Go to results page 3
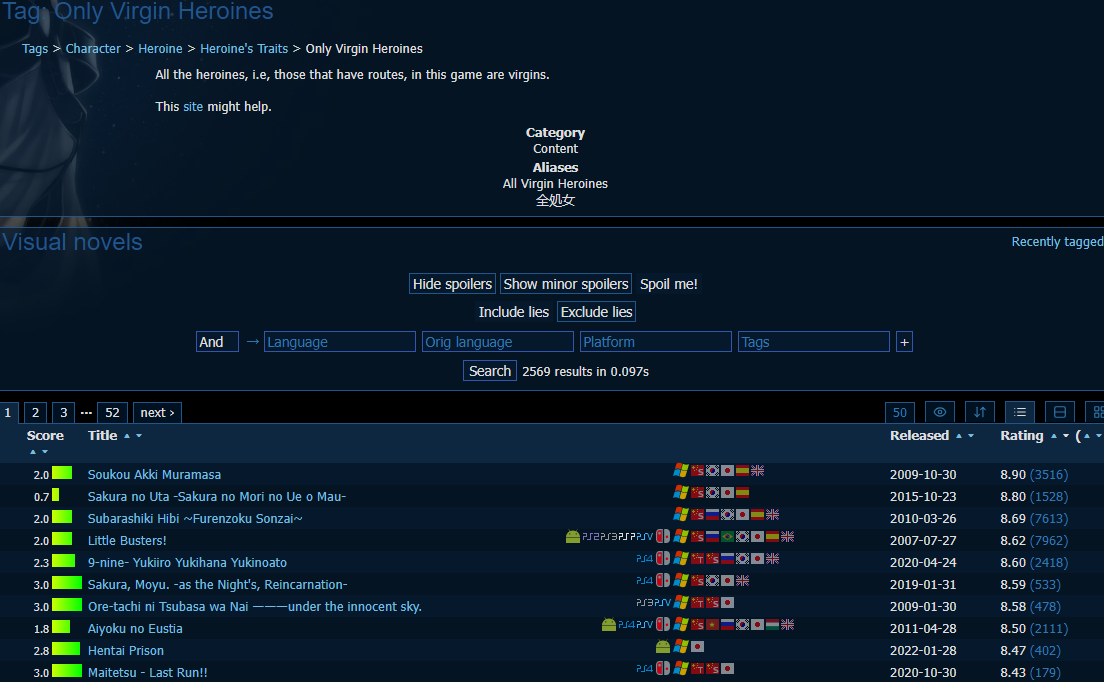 click(x=63, y=412)
